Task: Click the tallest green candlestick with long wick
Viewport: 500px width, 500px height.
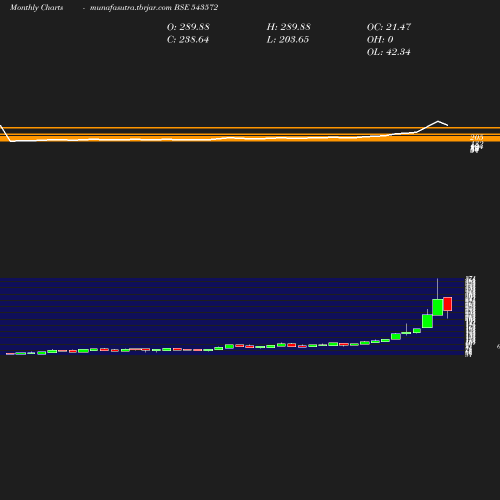Action: [438, 307]
